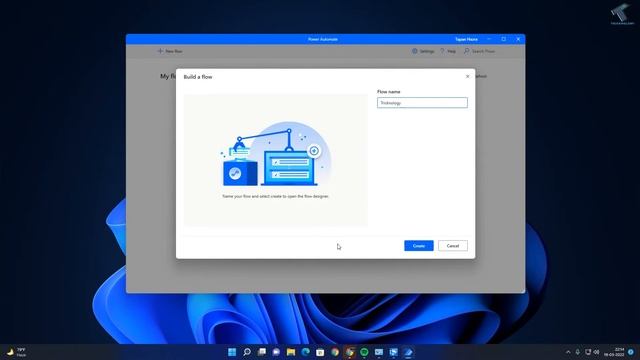Open the clock and date in taskbar
Viewport: 640px width, 360px height.
pos(614,352)
